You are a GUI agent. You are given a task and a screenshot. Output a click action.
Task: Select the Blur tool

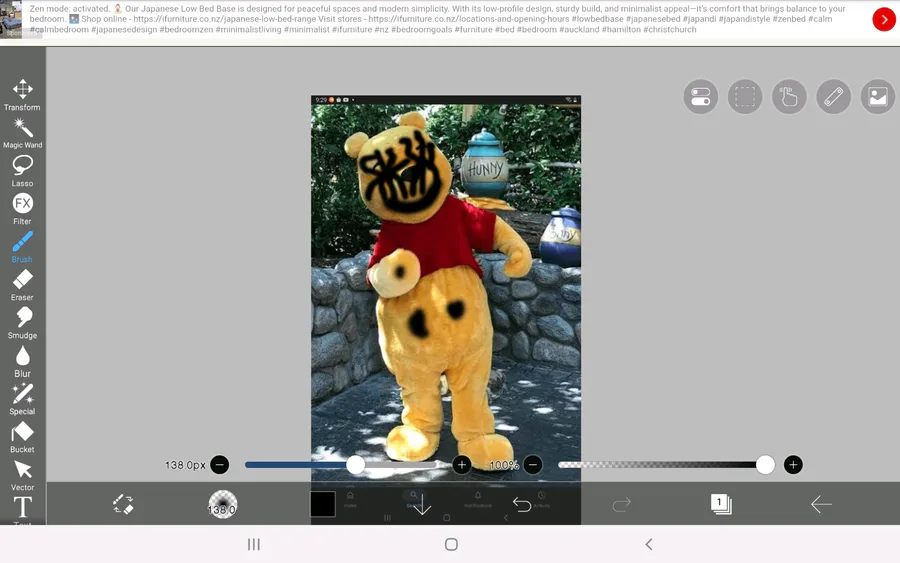(x=22, y=361)
